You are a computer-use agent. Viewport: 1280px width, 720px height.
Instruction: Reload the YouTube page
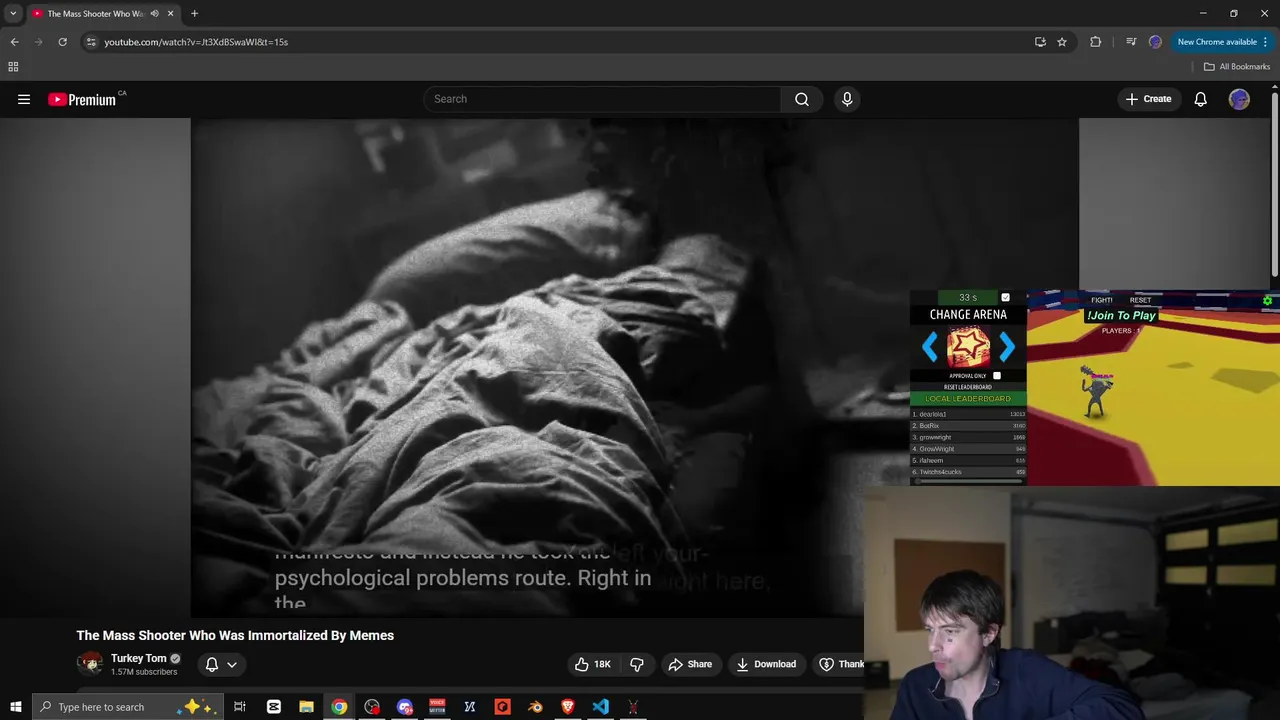[x=62, y=42]
